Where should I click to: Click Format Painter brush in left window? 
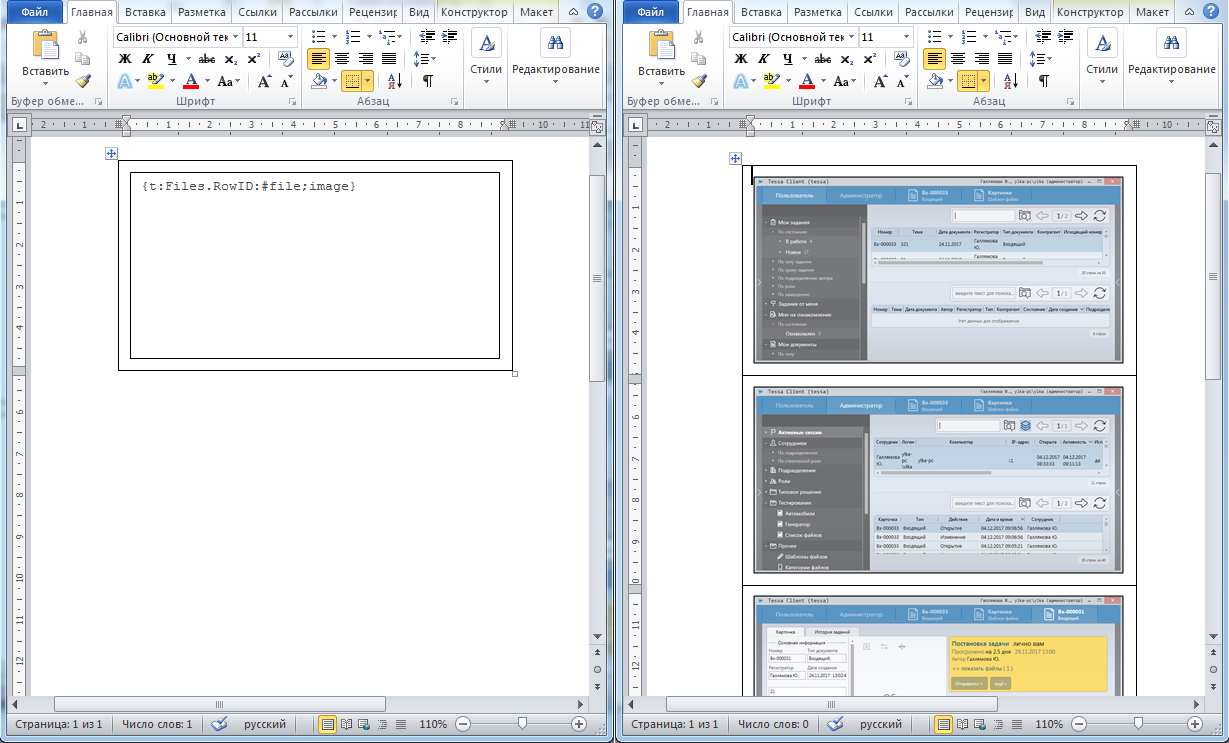pyautogui.click(x=83, y=81)
